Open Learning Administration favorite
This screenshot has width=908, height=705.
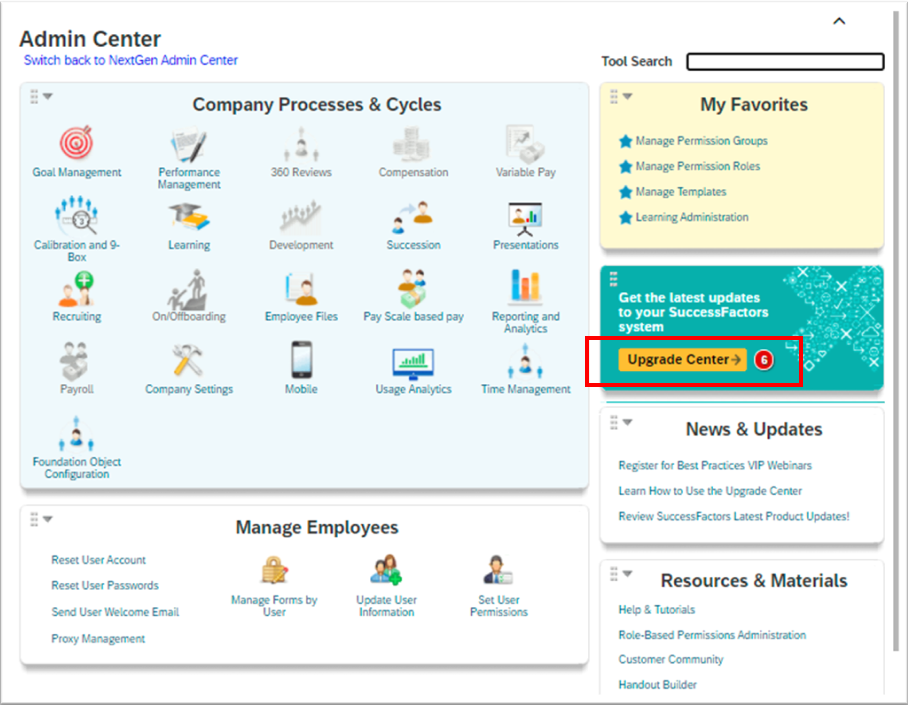point(692,217)
